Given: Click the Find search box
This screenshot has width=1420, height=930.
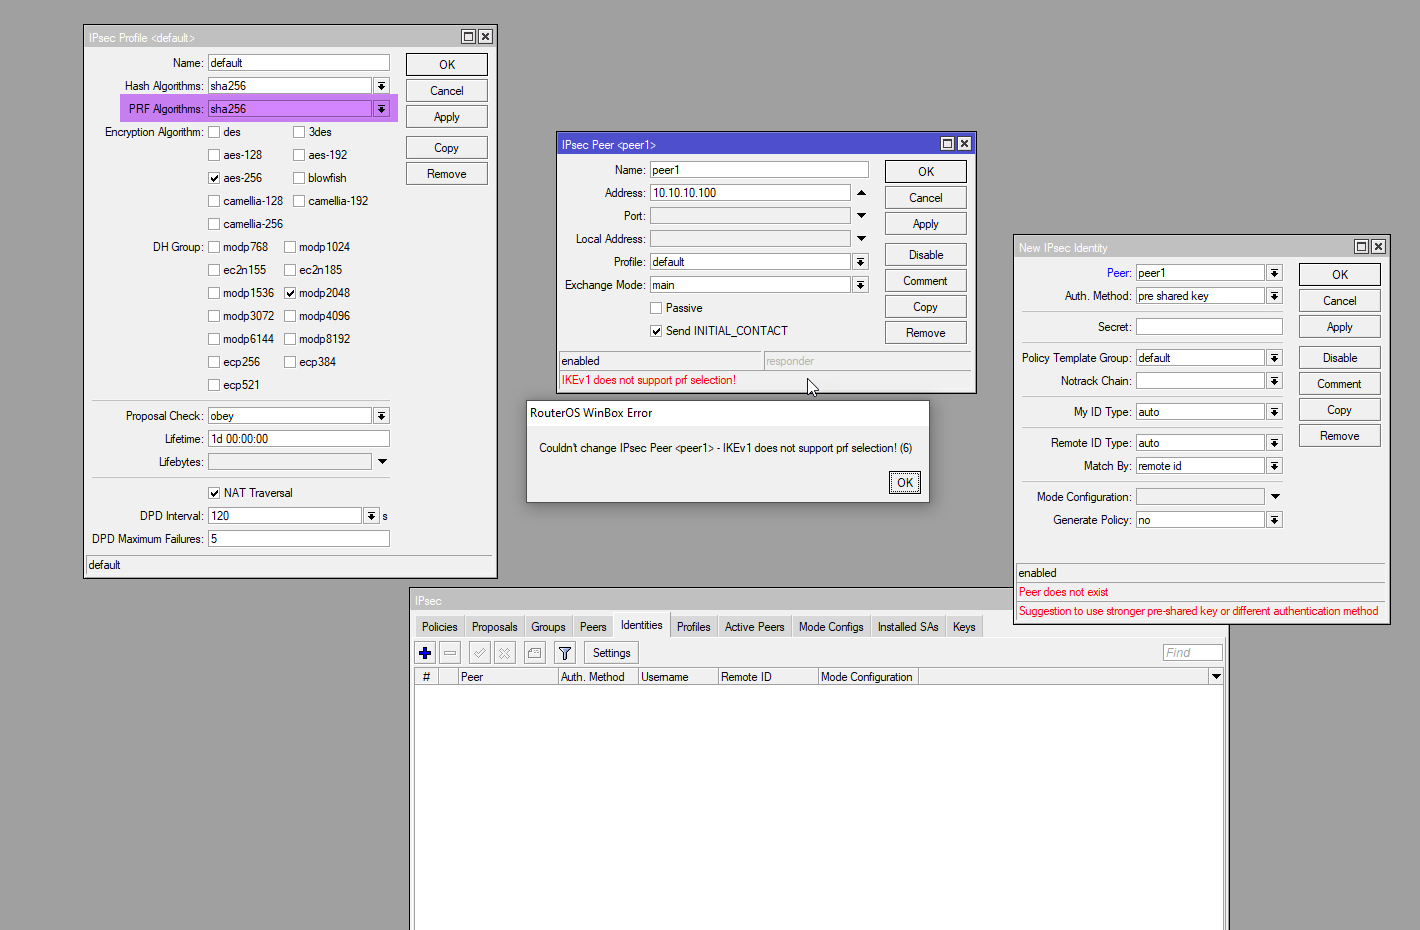Looking at the screenshot, I should tap(1193, 653).
